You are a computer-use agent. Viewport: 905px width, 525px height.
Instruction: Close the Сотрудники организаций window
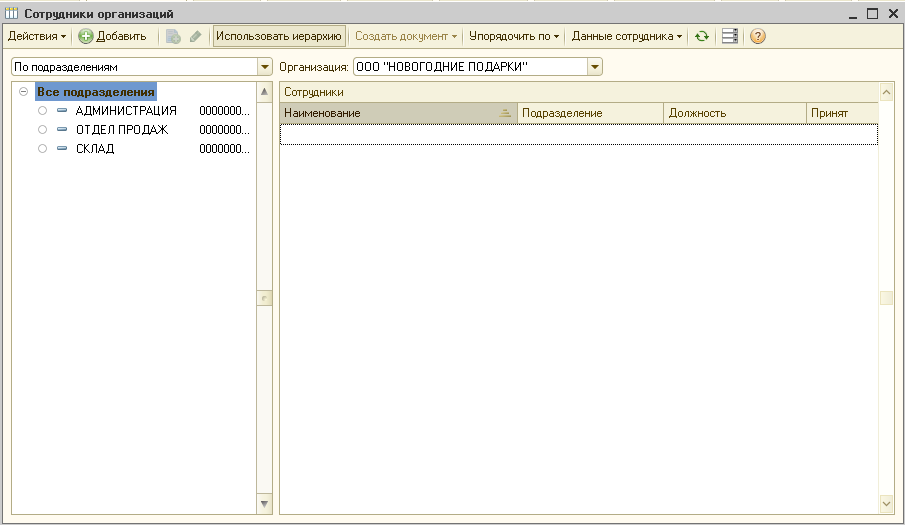click(893, 13)
